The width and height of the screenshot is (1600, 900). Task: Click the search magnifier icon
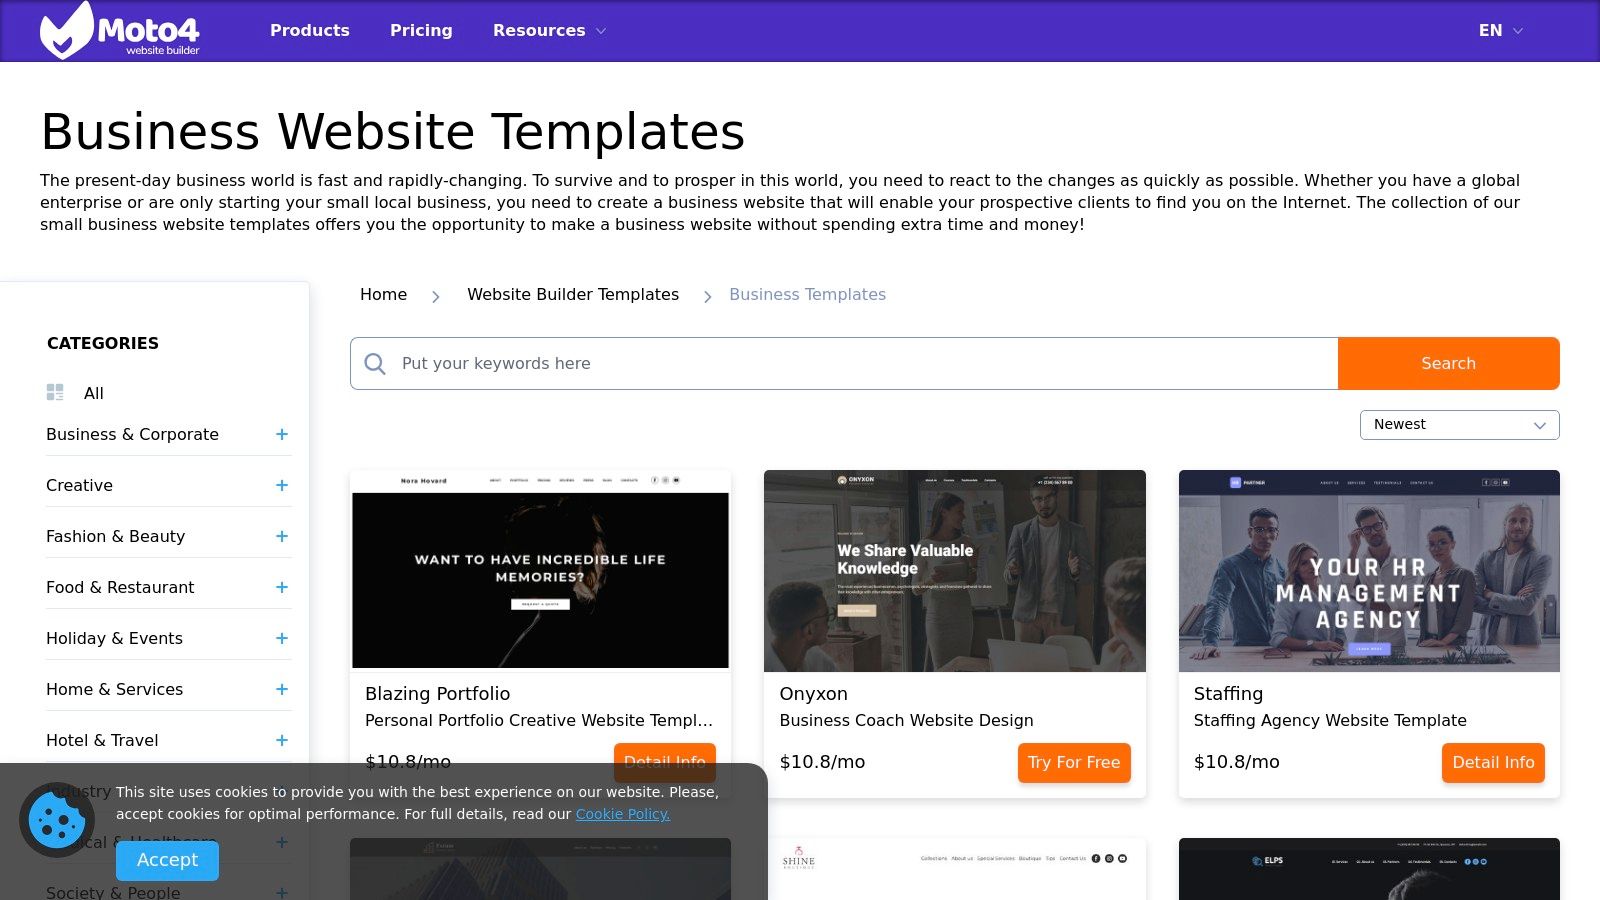click(375, 363)
